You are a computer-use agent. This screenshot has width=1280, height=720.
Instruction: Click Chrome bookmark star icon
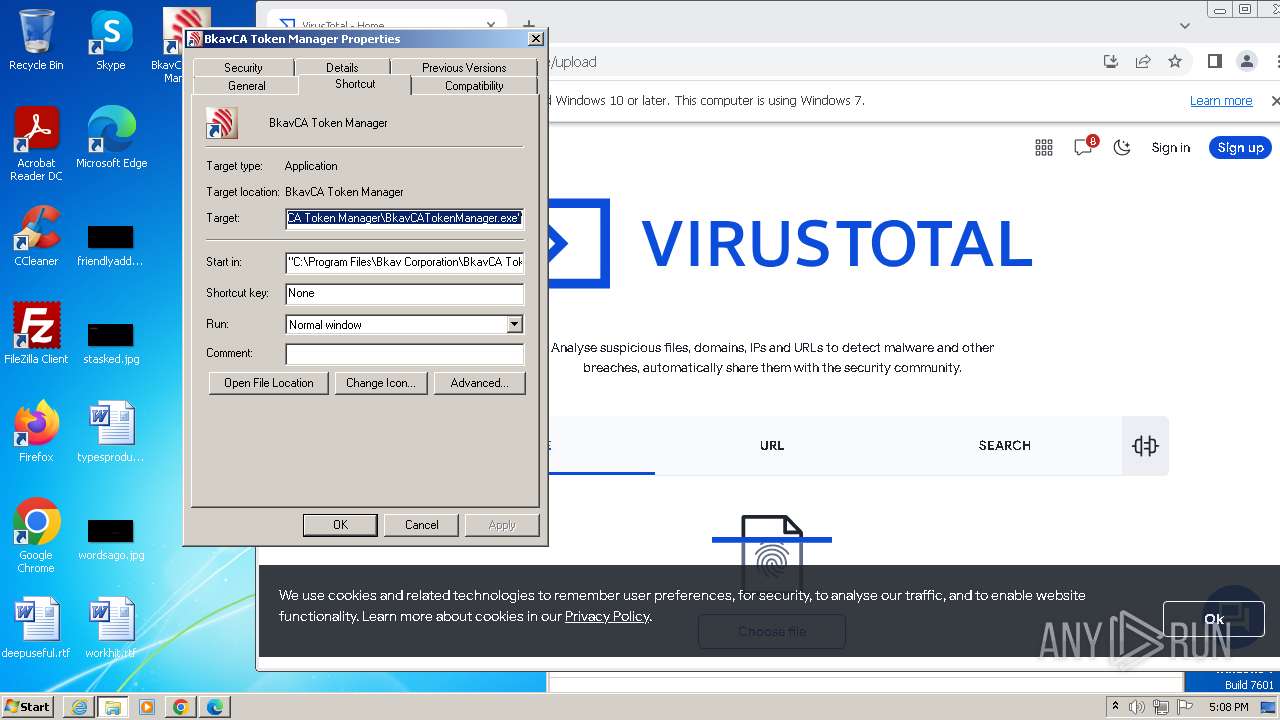(1175, 61)
